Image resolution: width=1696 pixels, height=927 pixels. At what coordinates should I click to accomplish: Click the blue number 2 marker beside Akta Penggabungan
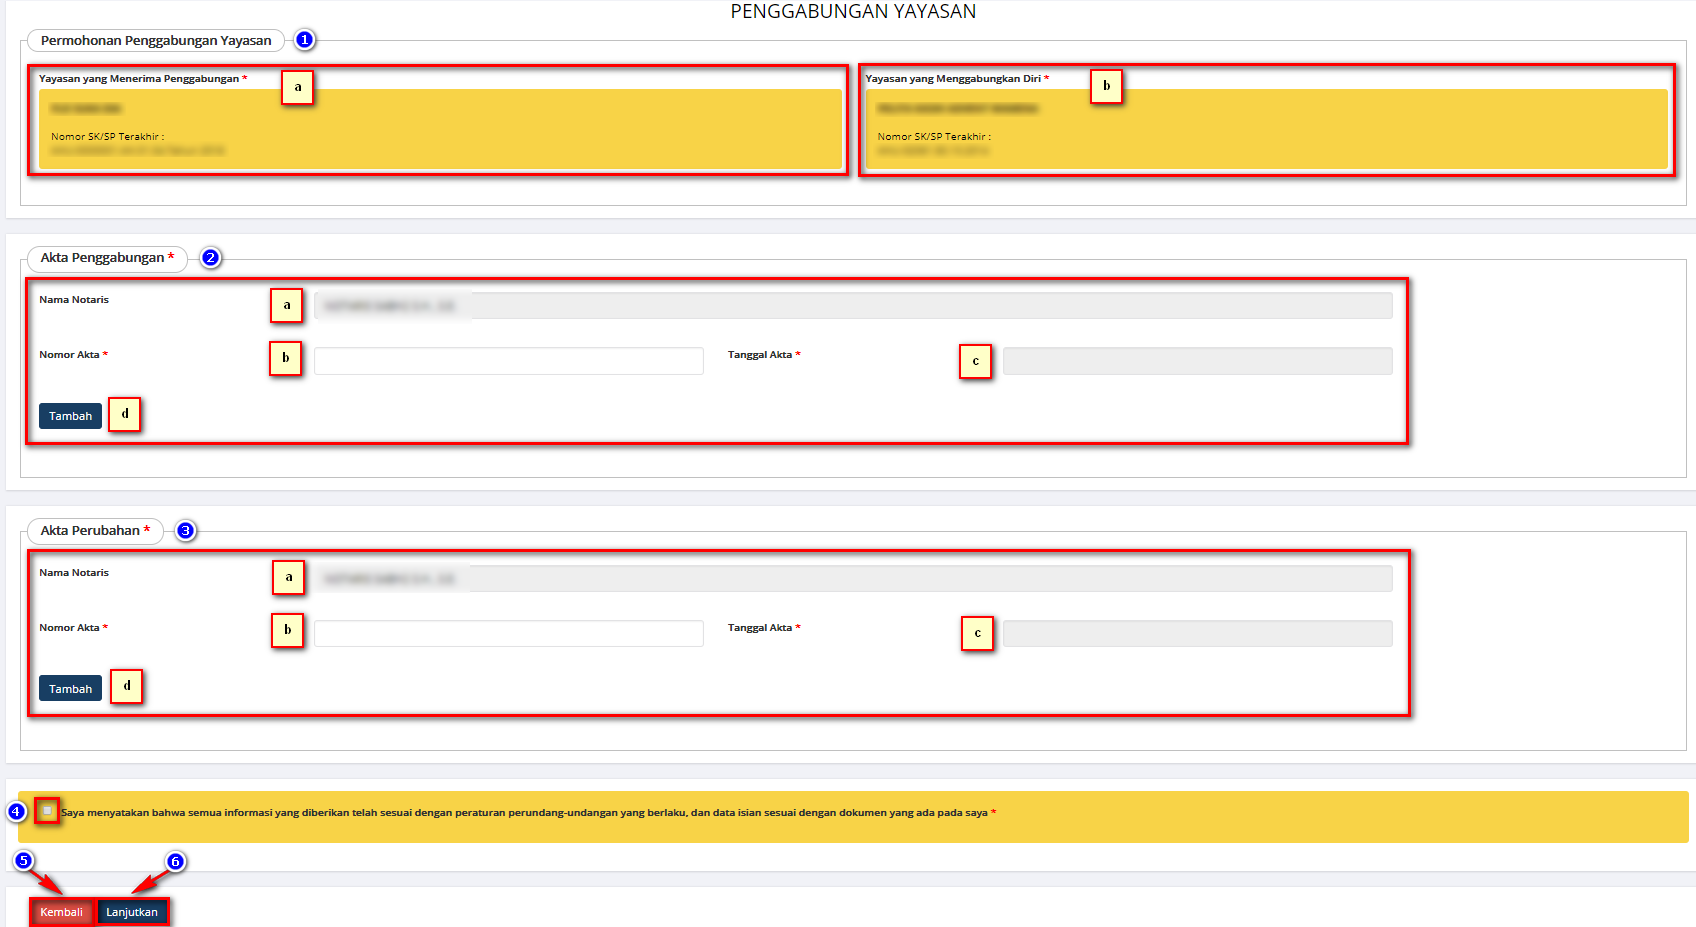pyautogui.click(x=211, y=258)
